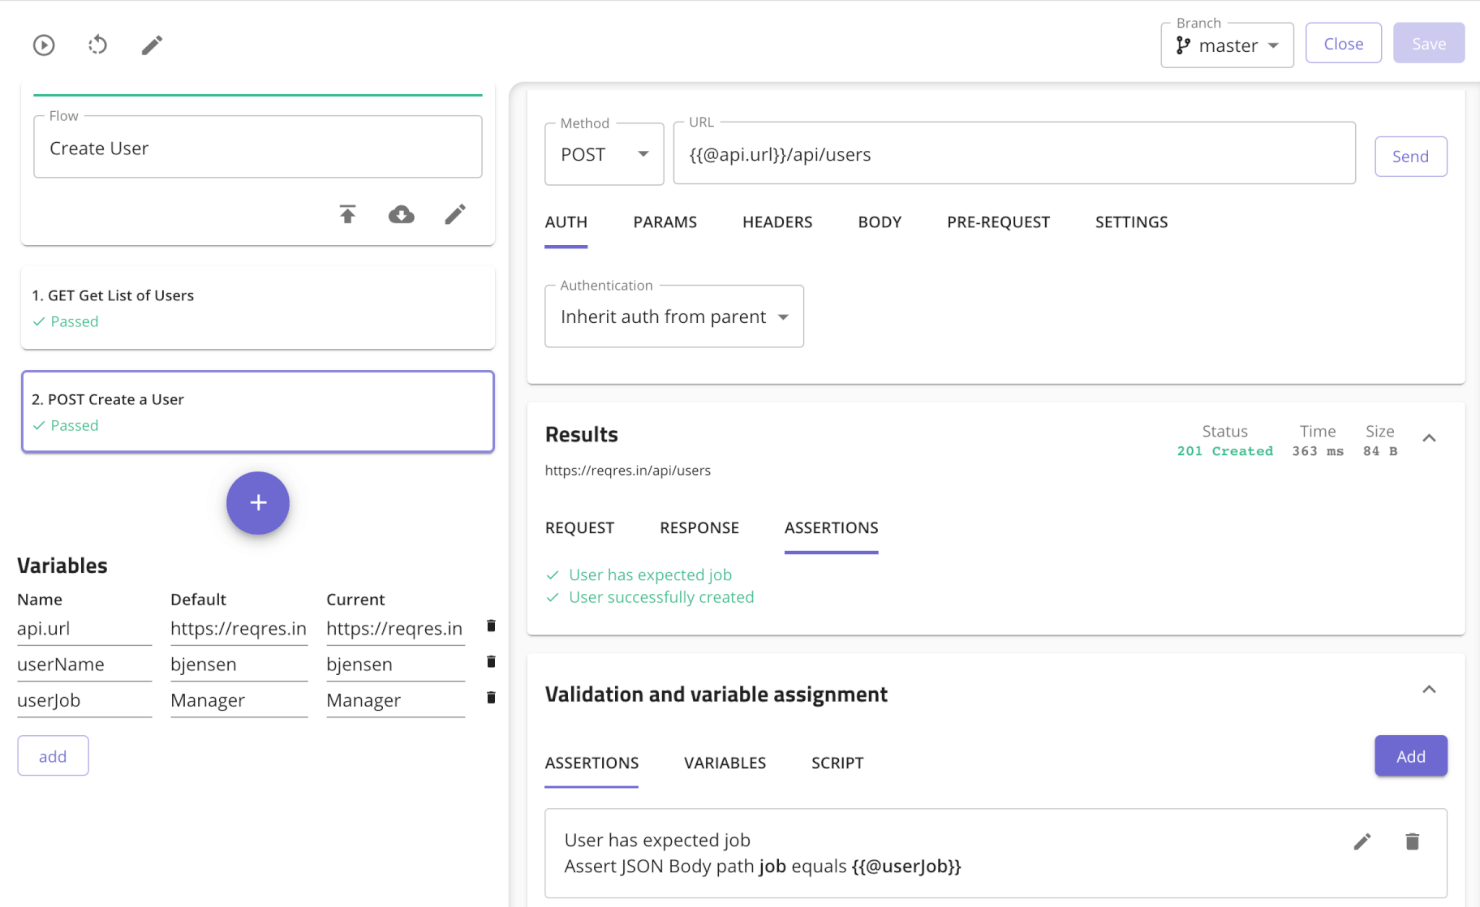The height and width of the screenshot is (907, 1480).
Task: Click the history/reset icon in the toolbar
Action: pyautogui.click(x=97, y=45)
